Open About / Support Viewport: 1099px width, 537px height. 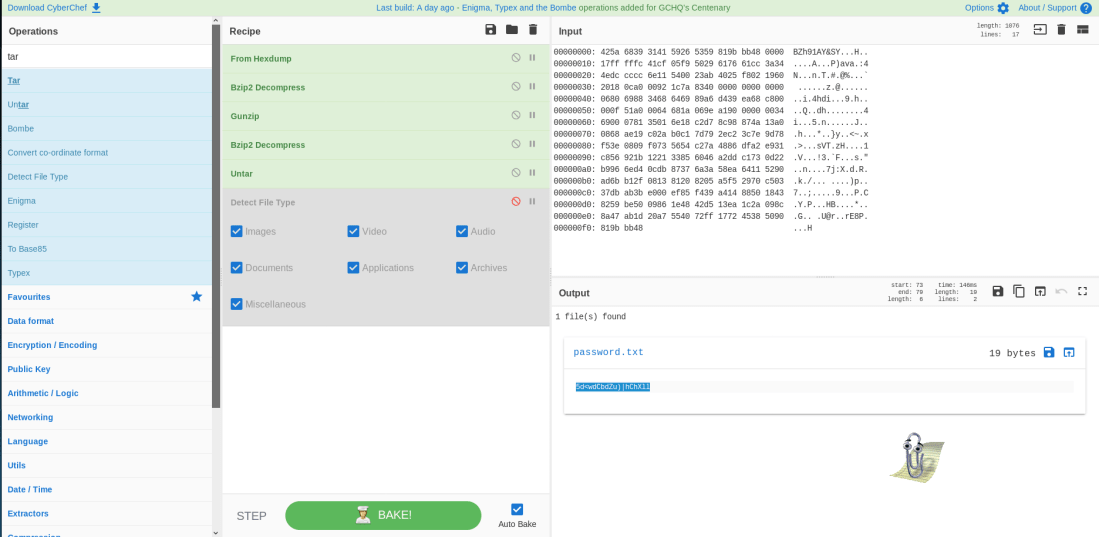pyautogui.click(x=1054, y=8)
